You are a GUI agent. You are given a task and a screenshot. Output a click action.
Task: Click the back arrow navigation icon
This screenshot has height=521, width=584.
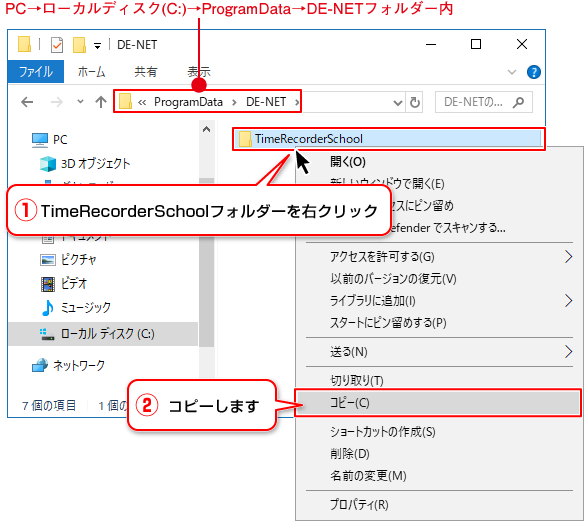[27, 102]
